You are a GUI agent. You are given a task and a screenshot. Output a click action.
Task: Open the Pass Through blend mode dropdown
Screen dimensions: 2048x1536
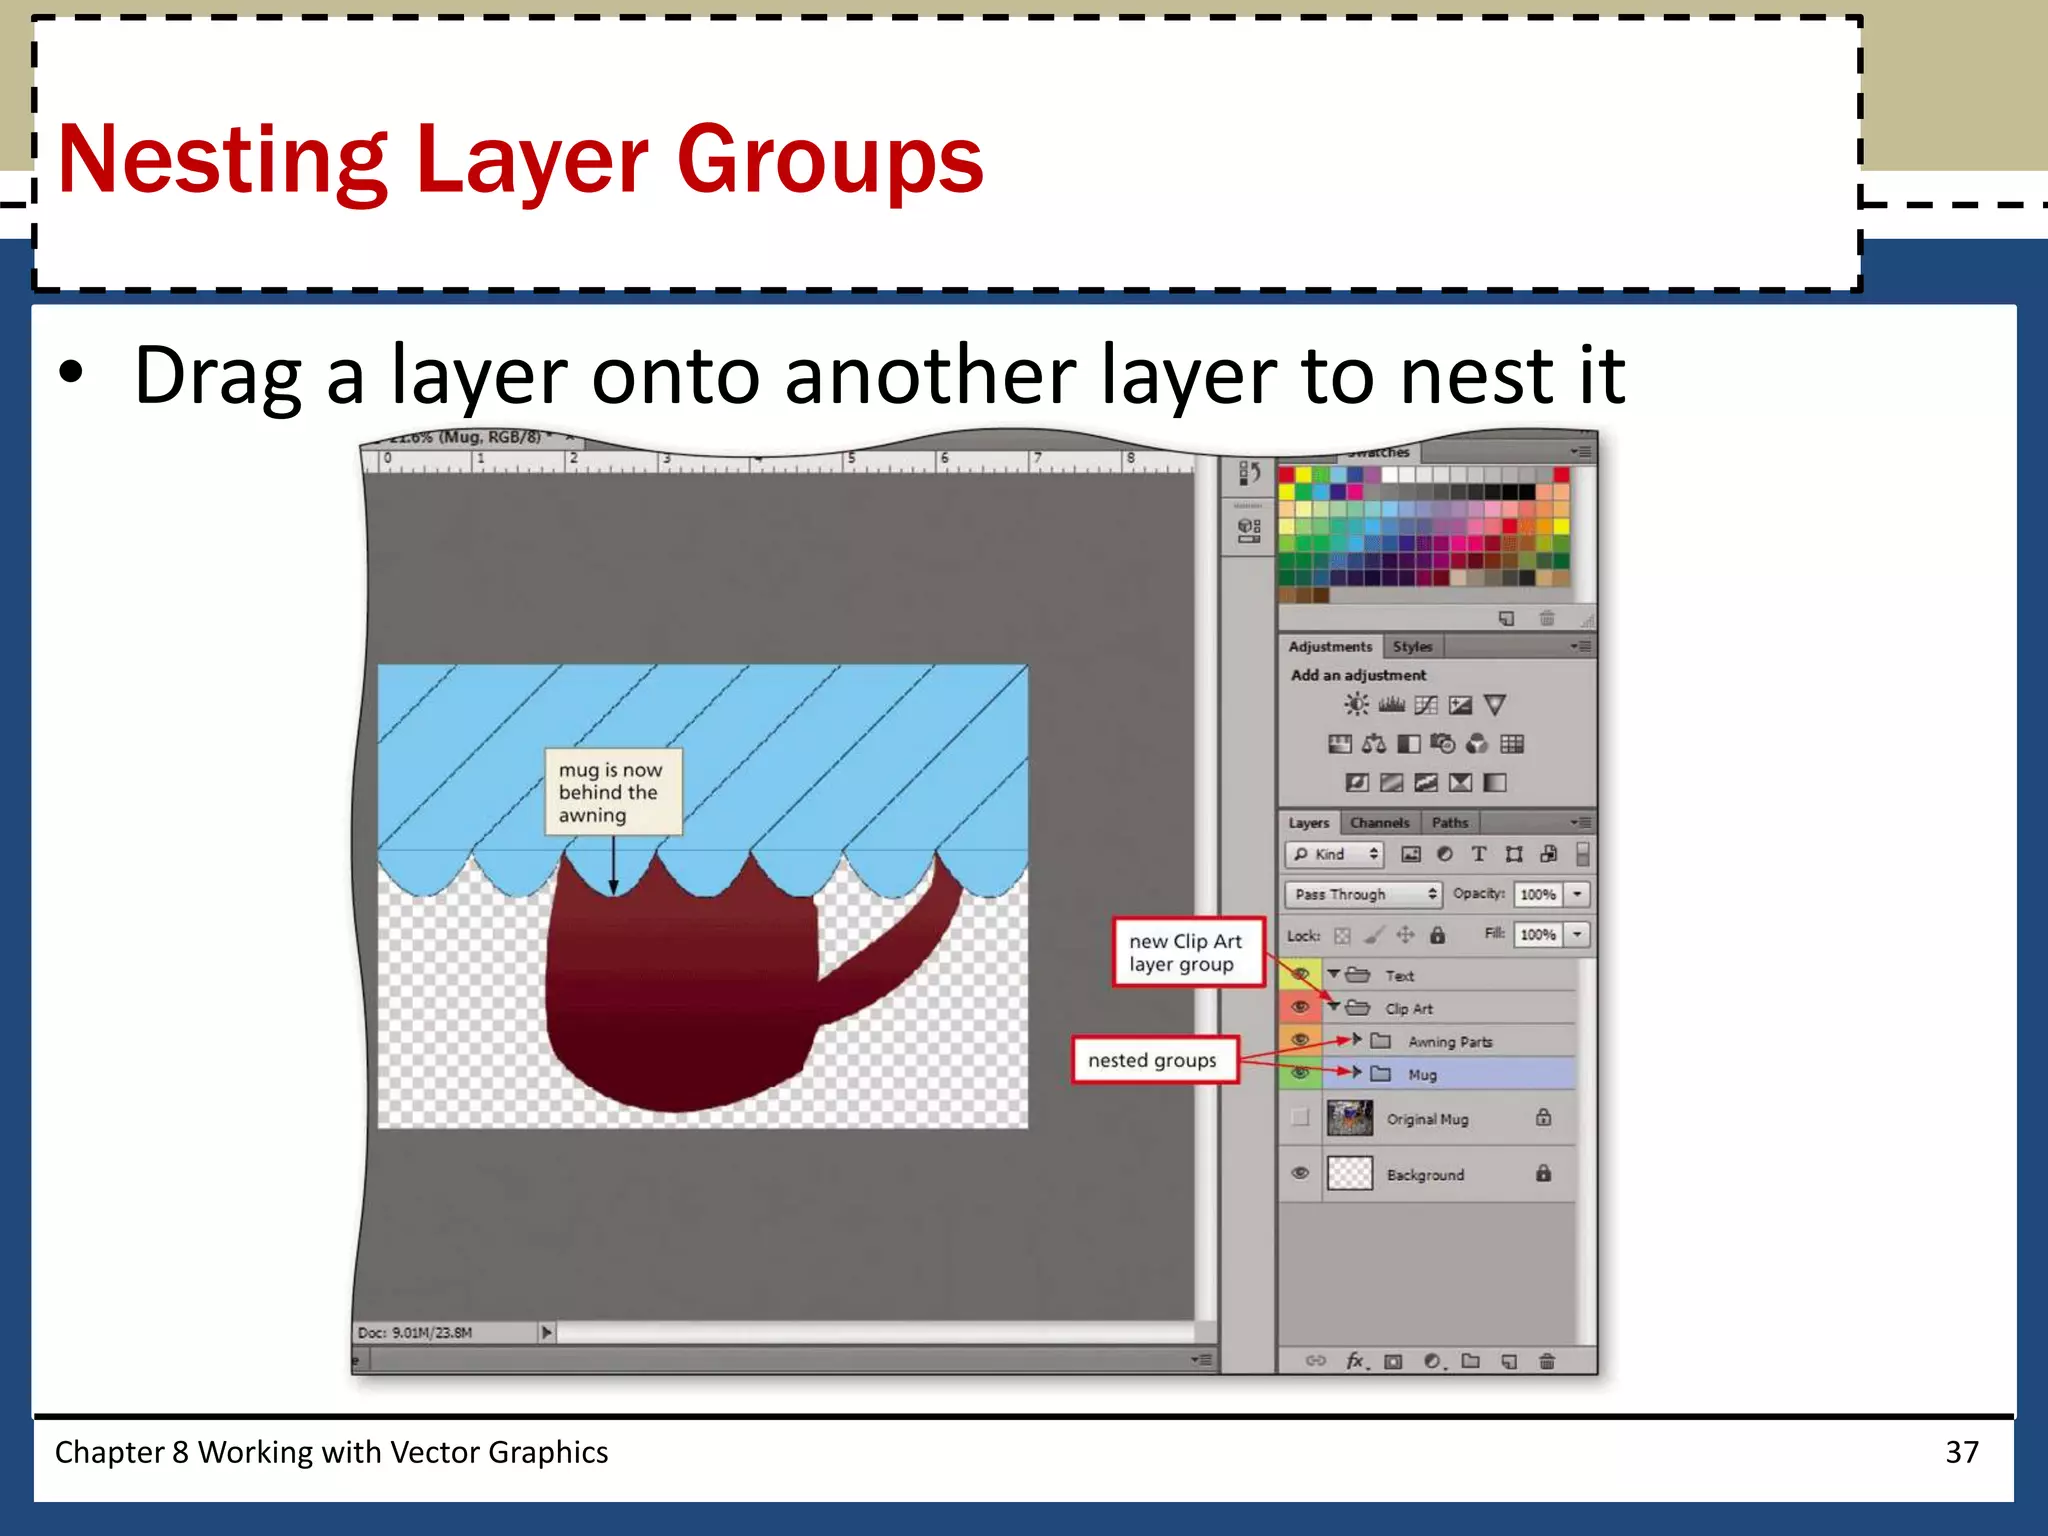tap(1363, 894)
